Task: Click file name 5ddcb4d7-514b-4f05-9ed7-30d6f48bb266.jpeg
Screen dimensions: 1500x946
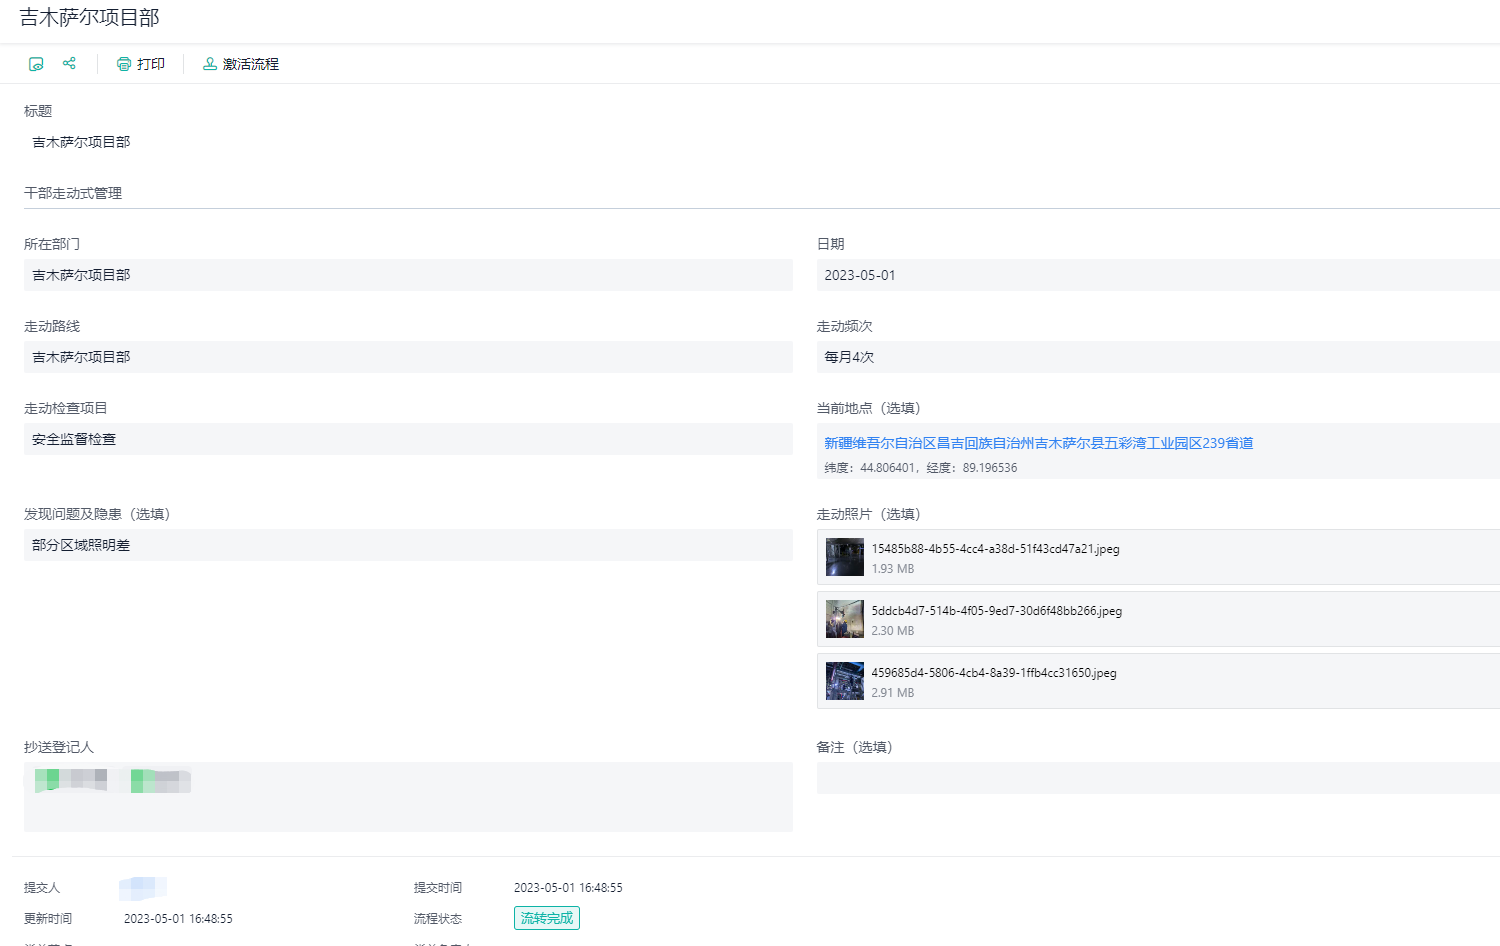Action: pos(996,611)
